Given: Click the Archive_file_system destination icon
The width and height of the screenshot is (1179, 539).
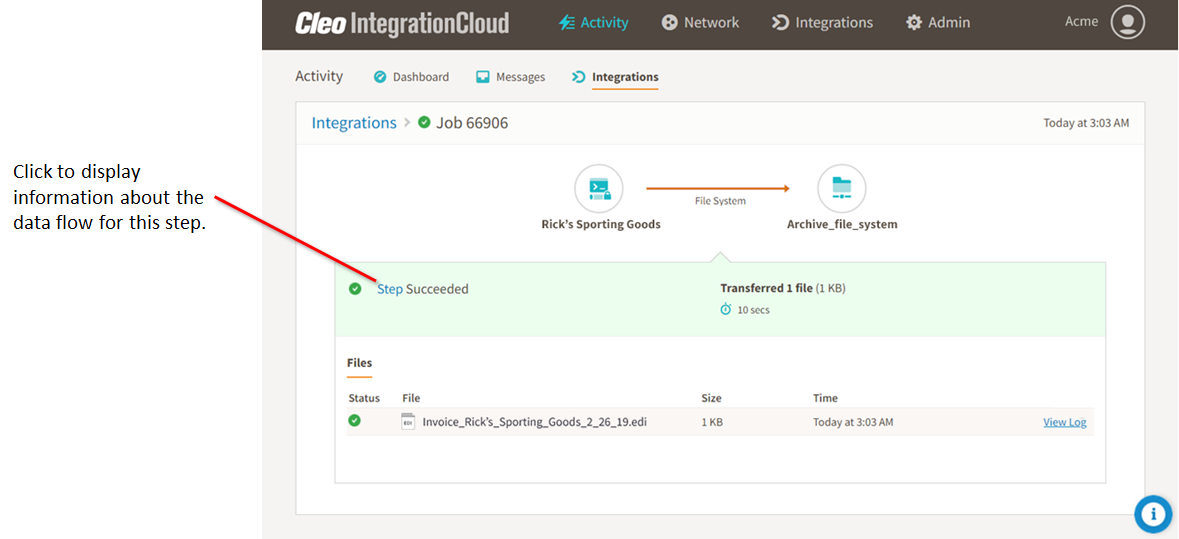Looking at the screenshot, I should pos(841,188).
